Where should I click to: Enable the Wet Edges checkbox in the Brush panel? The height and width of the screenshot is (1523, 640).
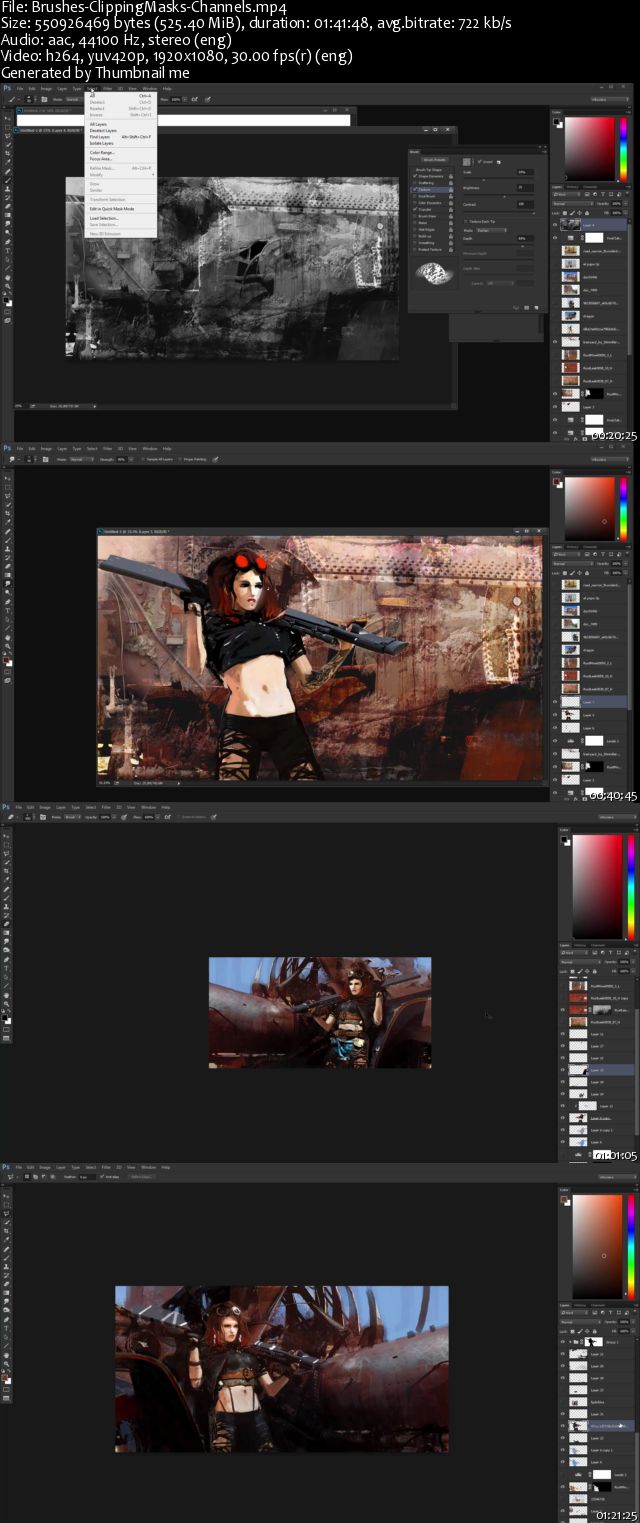pos(415,229)
